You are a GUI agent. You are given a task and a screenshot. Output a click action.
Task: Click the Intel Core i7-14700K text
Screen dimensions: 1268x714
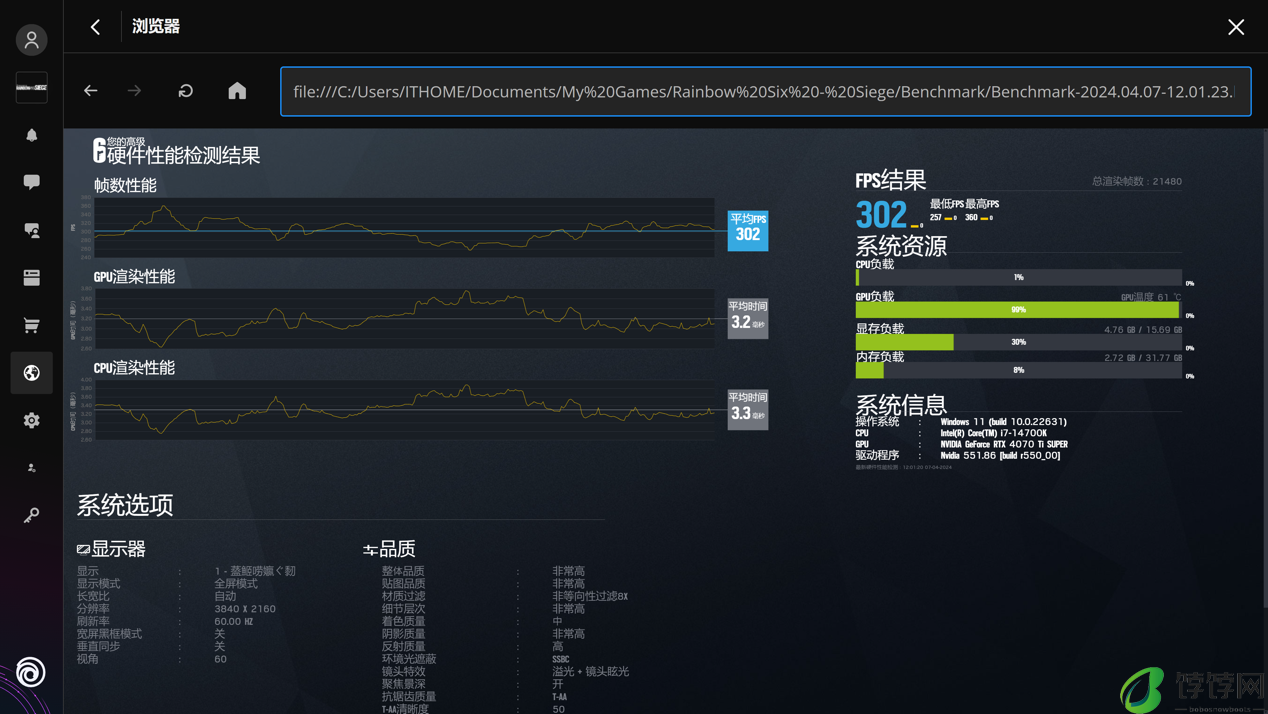[994, 433]
